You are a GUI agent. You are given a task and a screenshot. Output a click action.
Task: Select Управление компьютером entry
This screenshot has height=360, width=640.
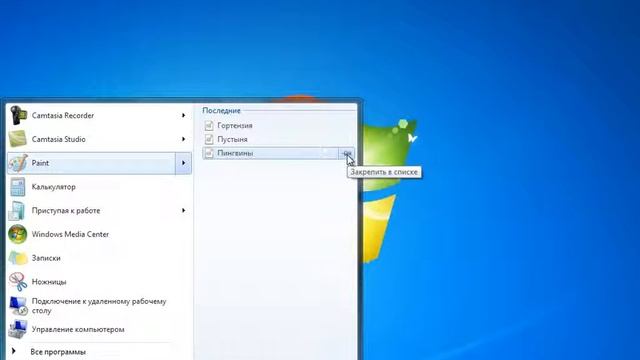click(78, 329)
